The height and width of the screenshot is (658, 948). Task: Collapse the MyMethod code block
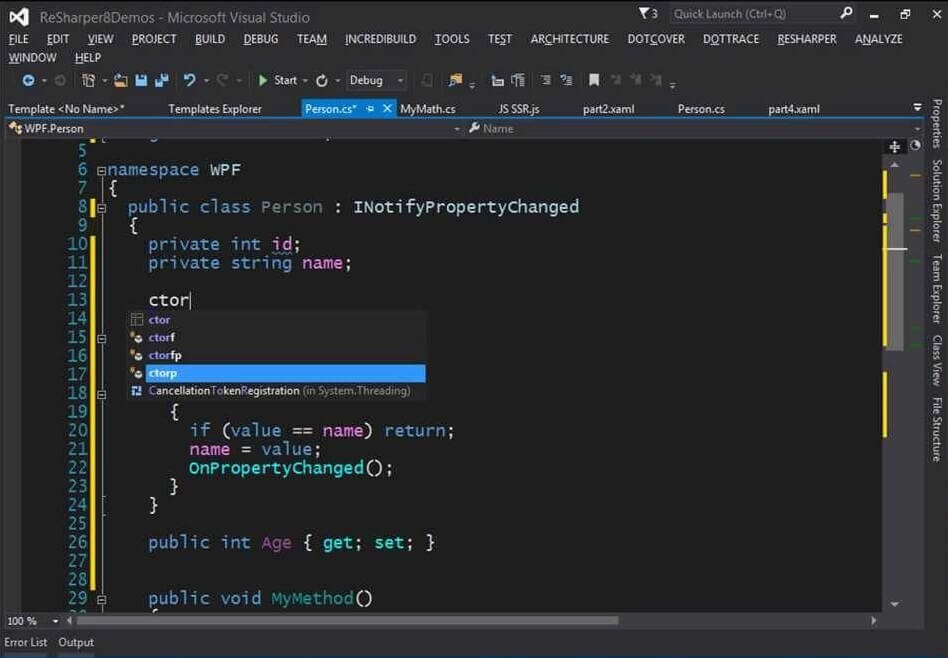102,599
